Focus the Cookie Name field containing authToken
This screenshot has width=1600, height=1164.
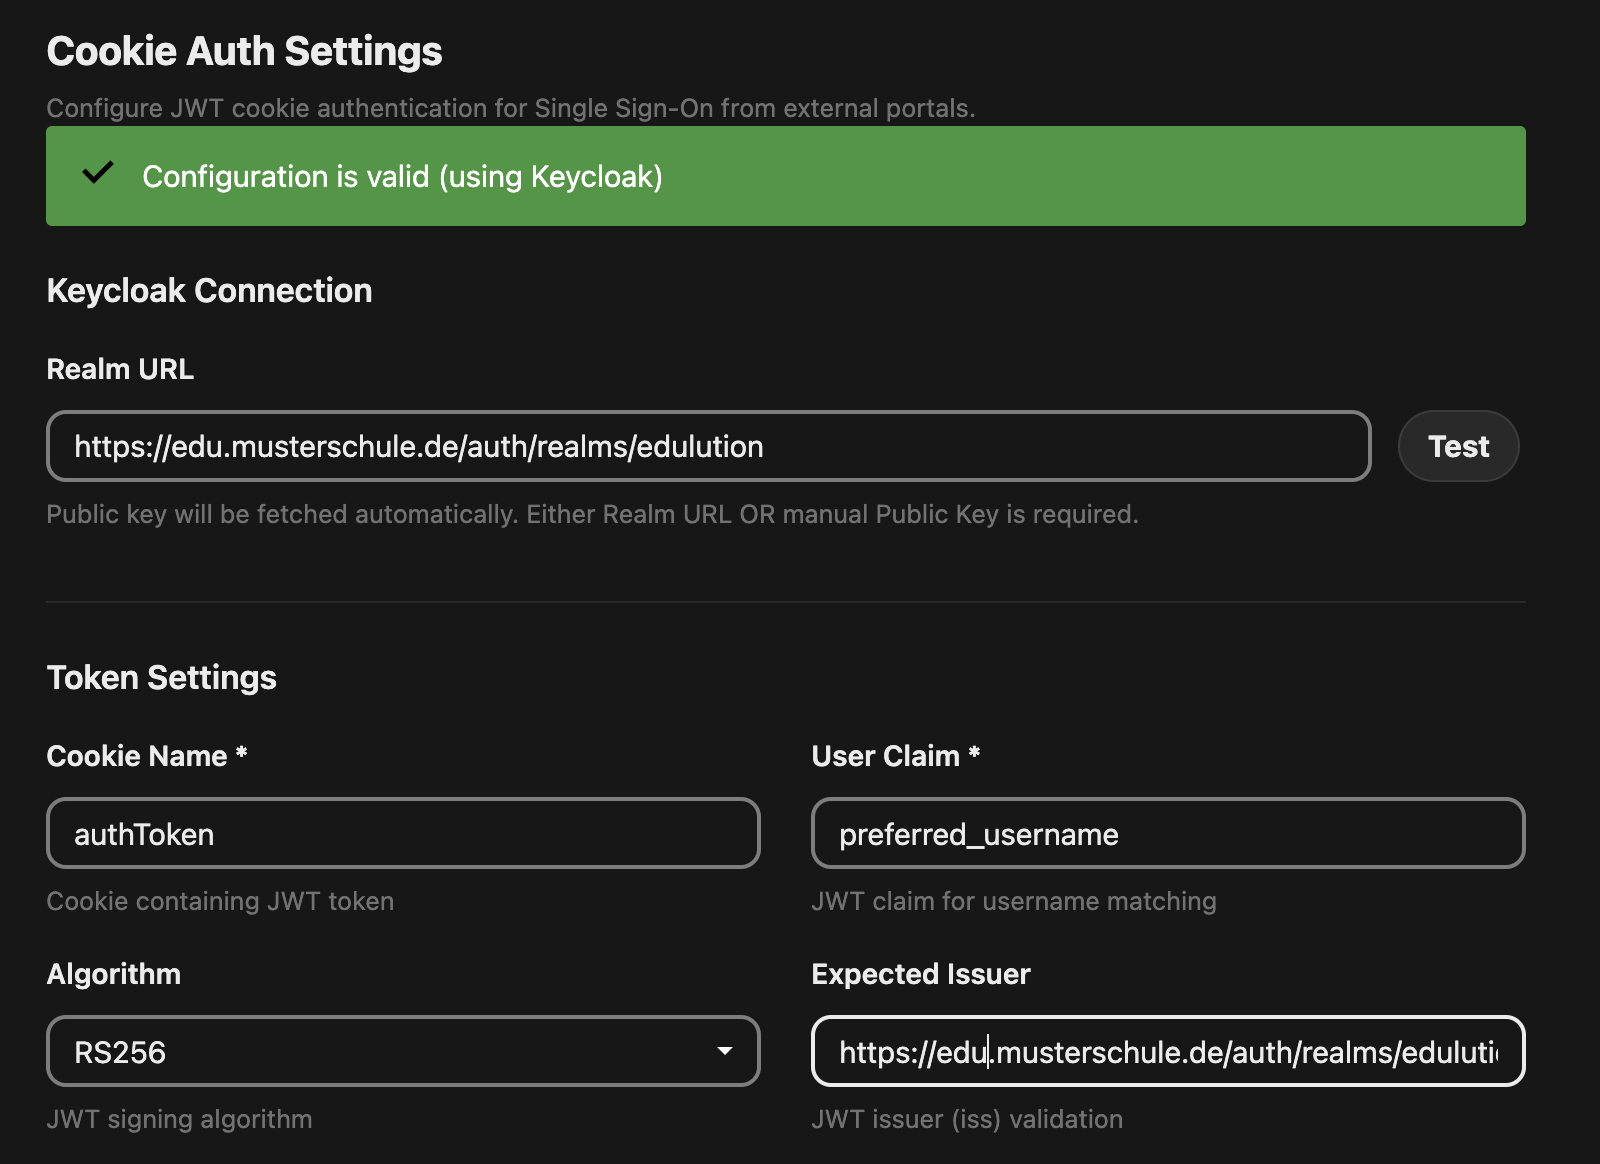[403, 833]
